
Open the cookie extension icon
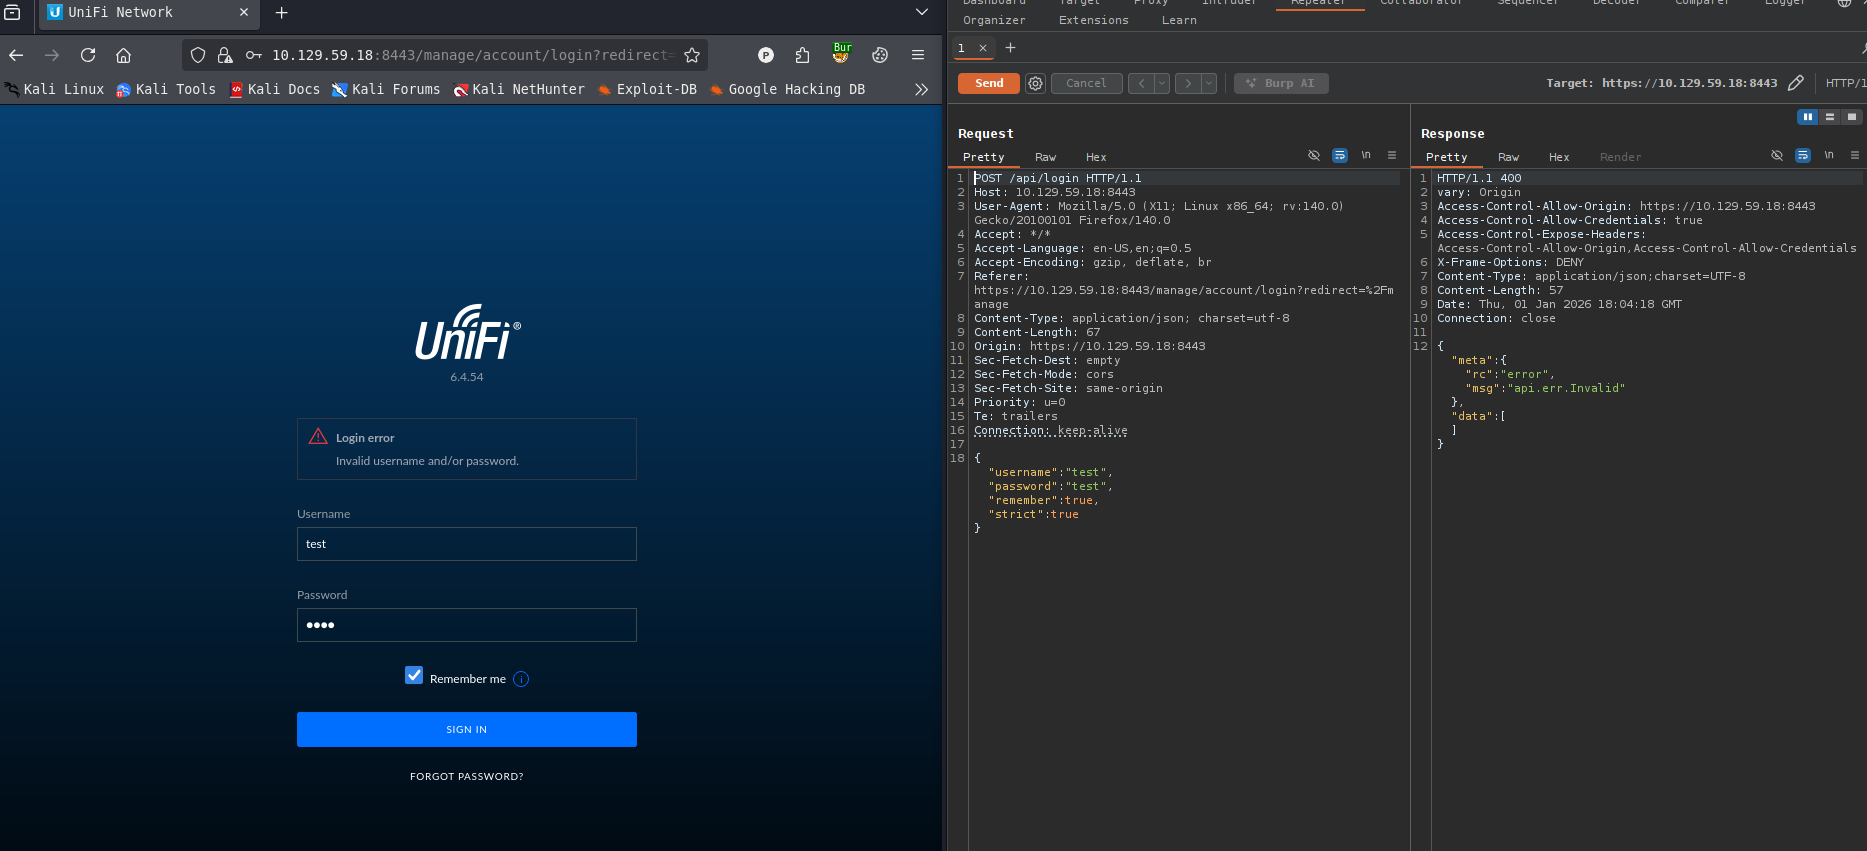(880, 55)
